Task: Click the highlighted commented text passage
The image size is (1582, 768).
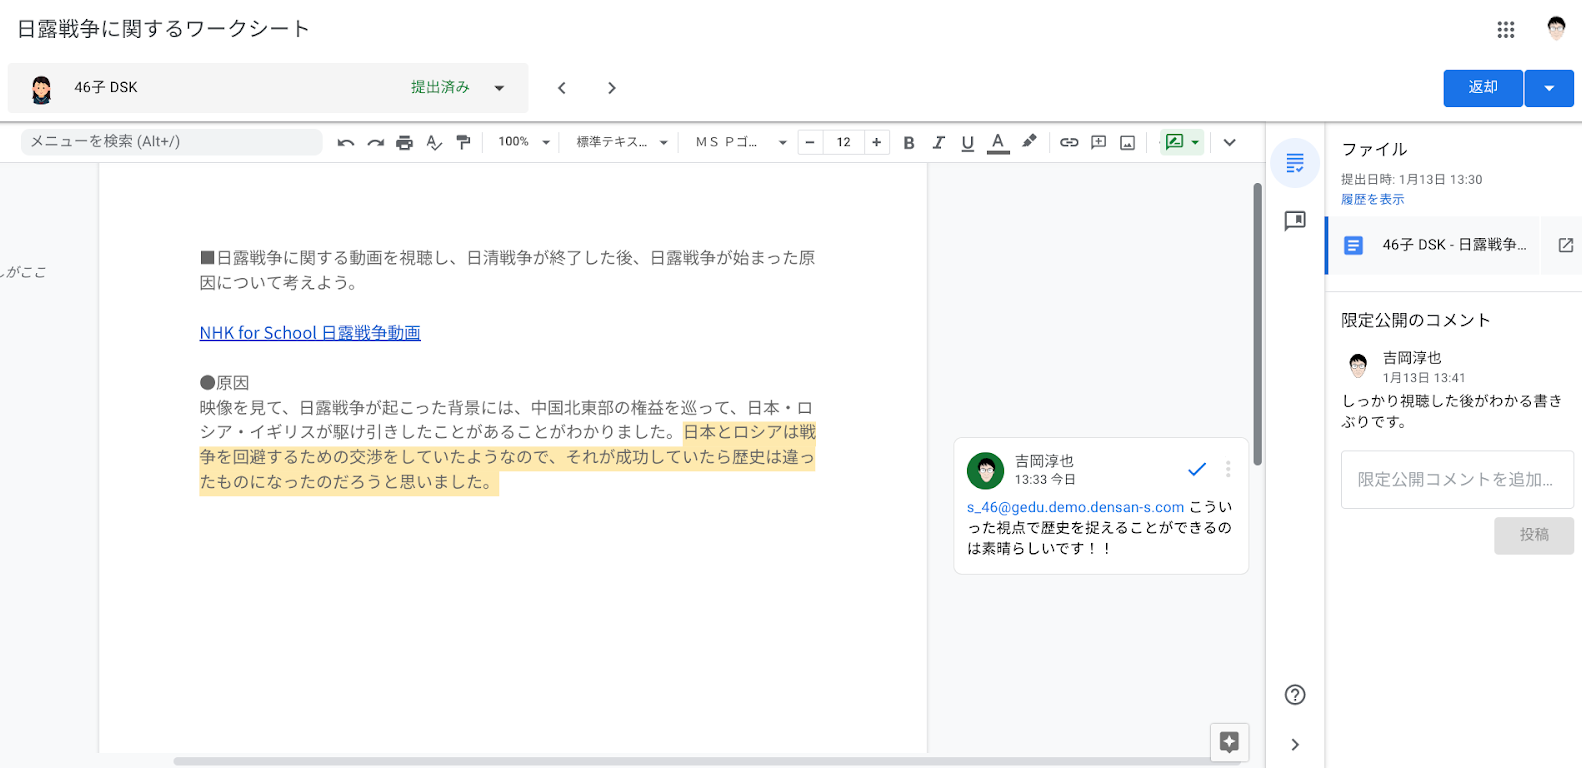Action: click(x=507, y=458)
